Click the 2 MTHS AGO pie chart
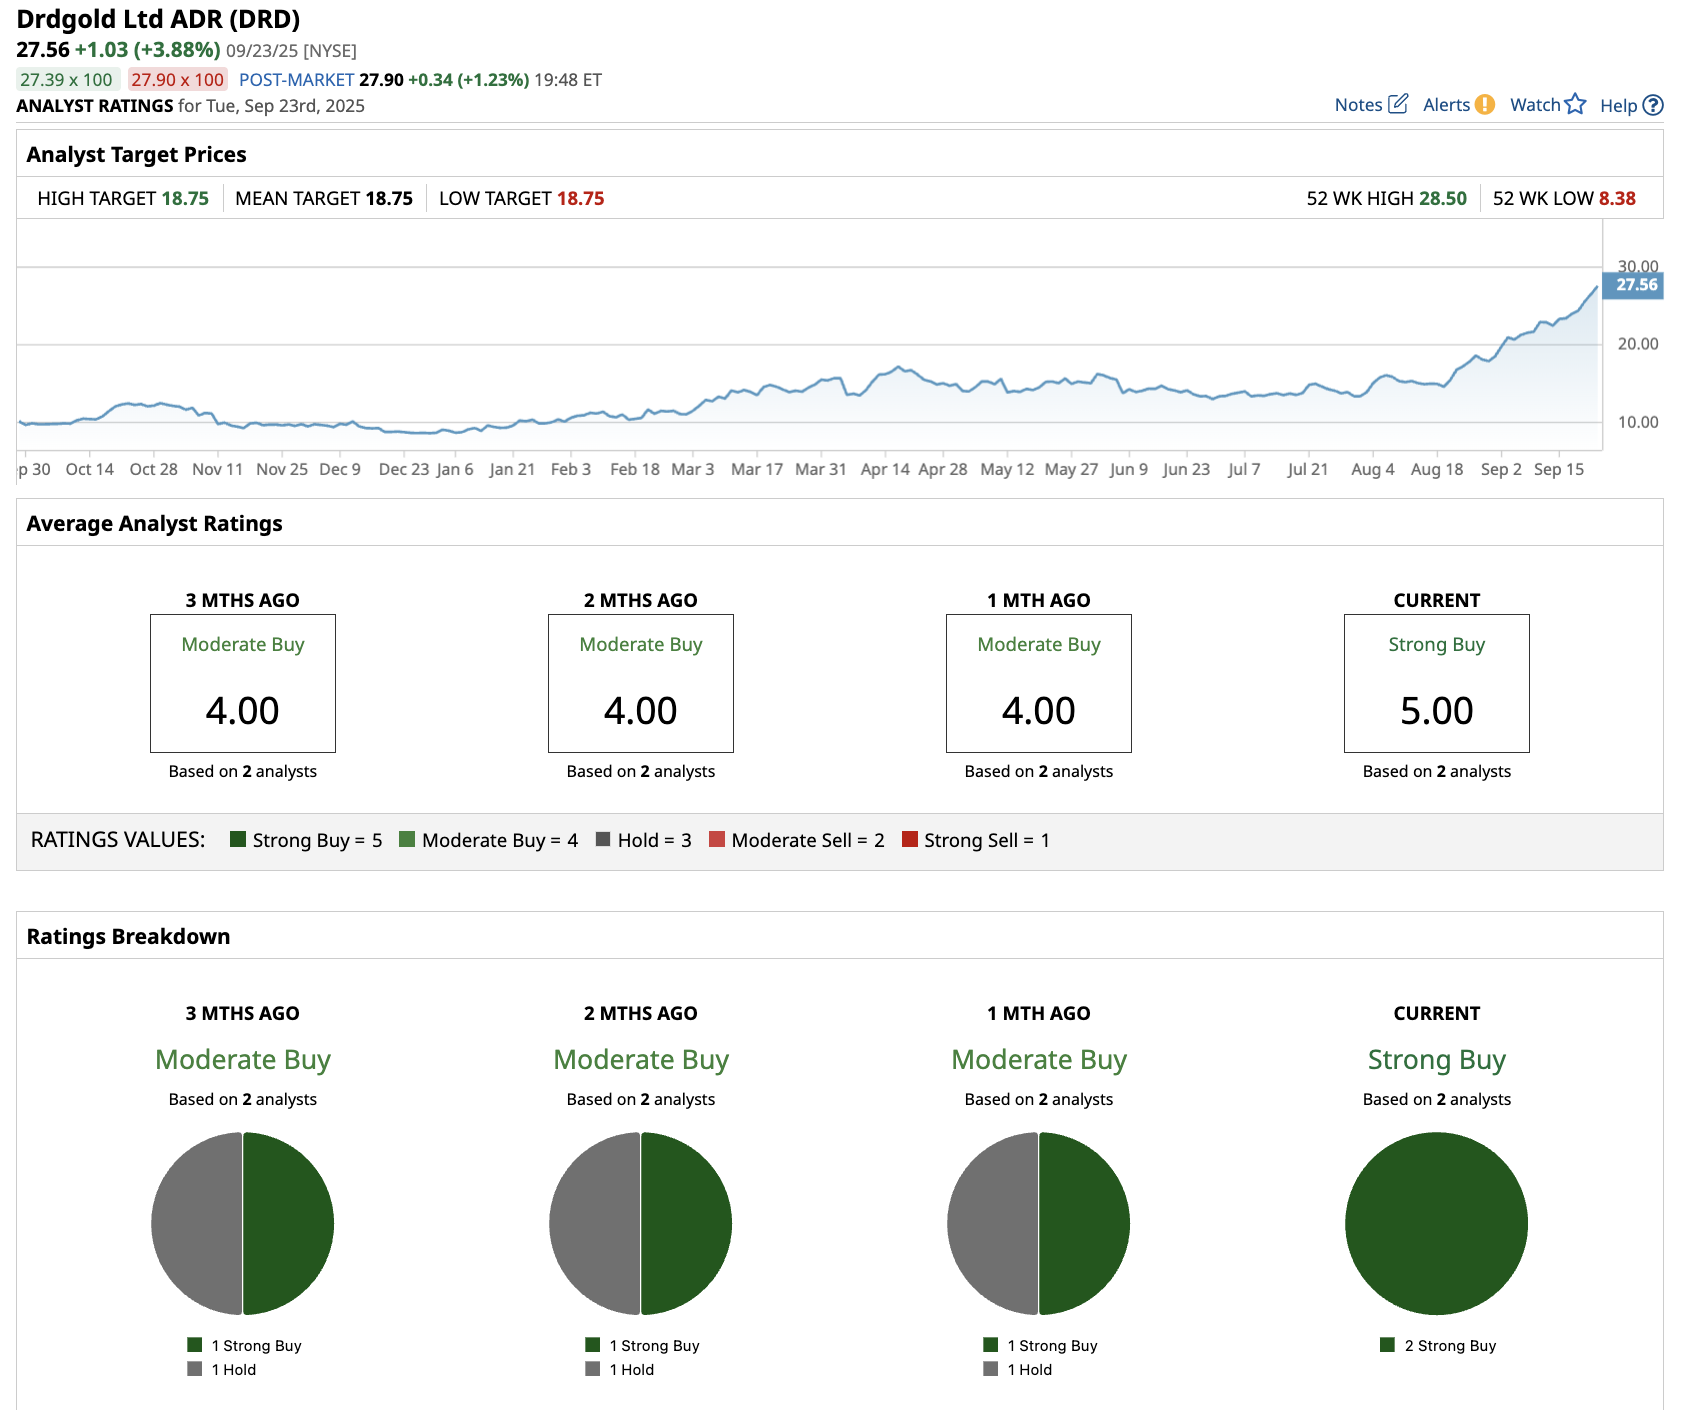1708x1410 pixels. click(x=641, y=1223)
